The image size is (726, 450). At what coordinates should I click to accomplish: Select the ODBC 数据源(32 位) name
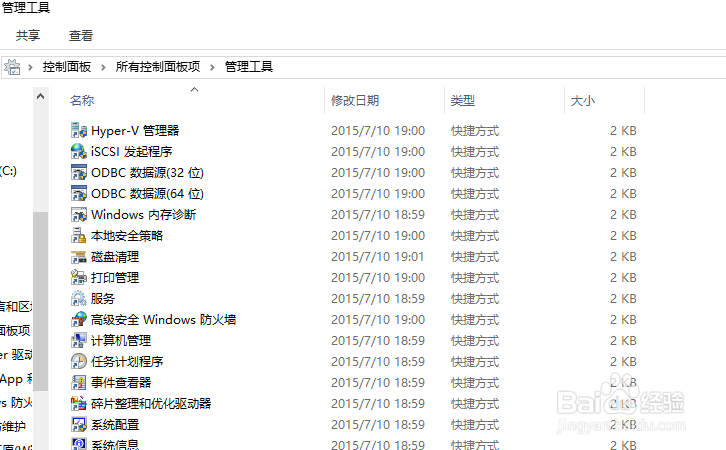point(147,172)
